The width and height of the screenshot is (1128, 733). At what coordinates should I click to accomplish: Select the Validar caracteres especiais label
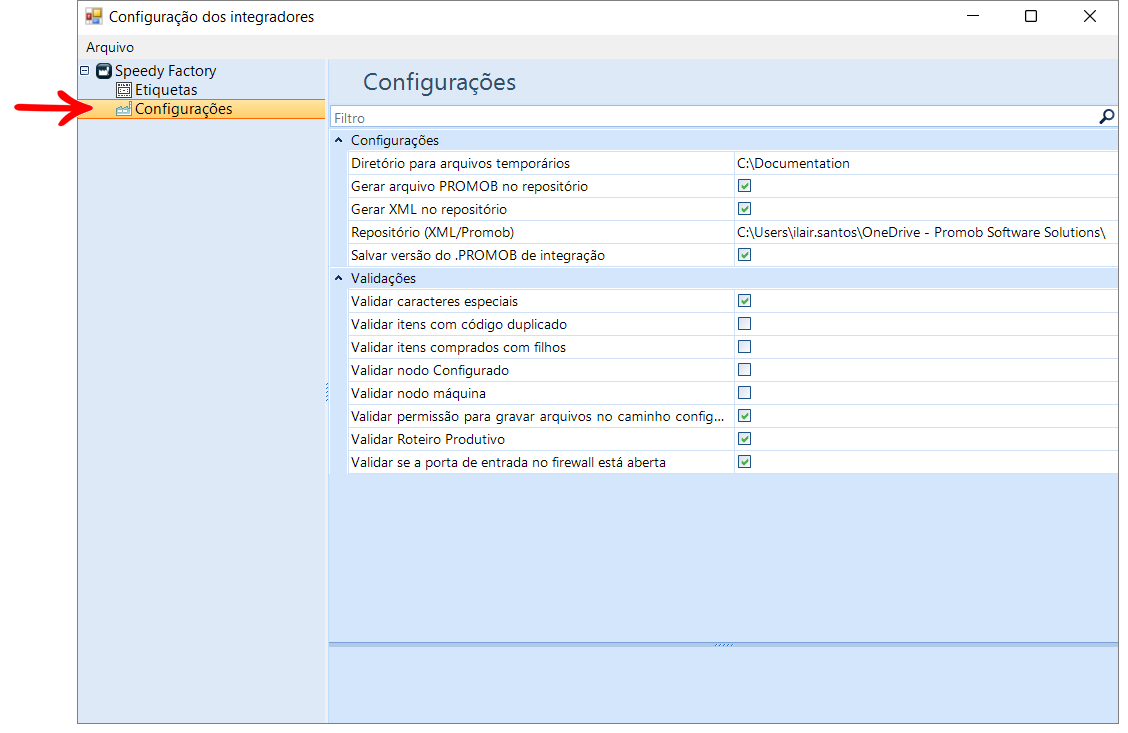pos(435,301)
